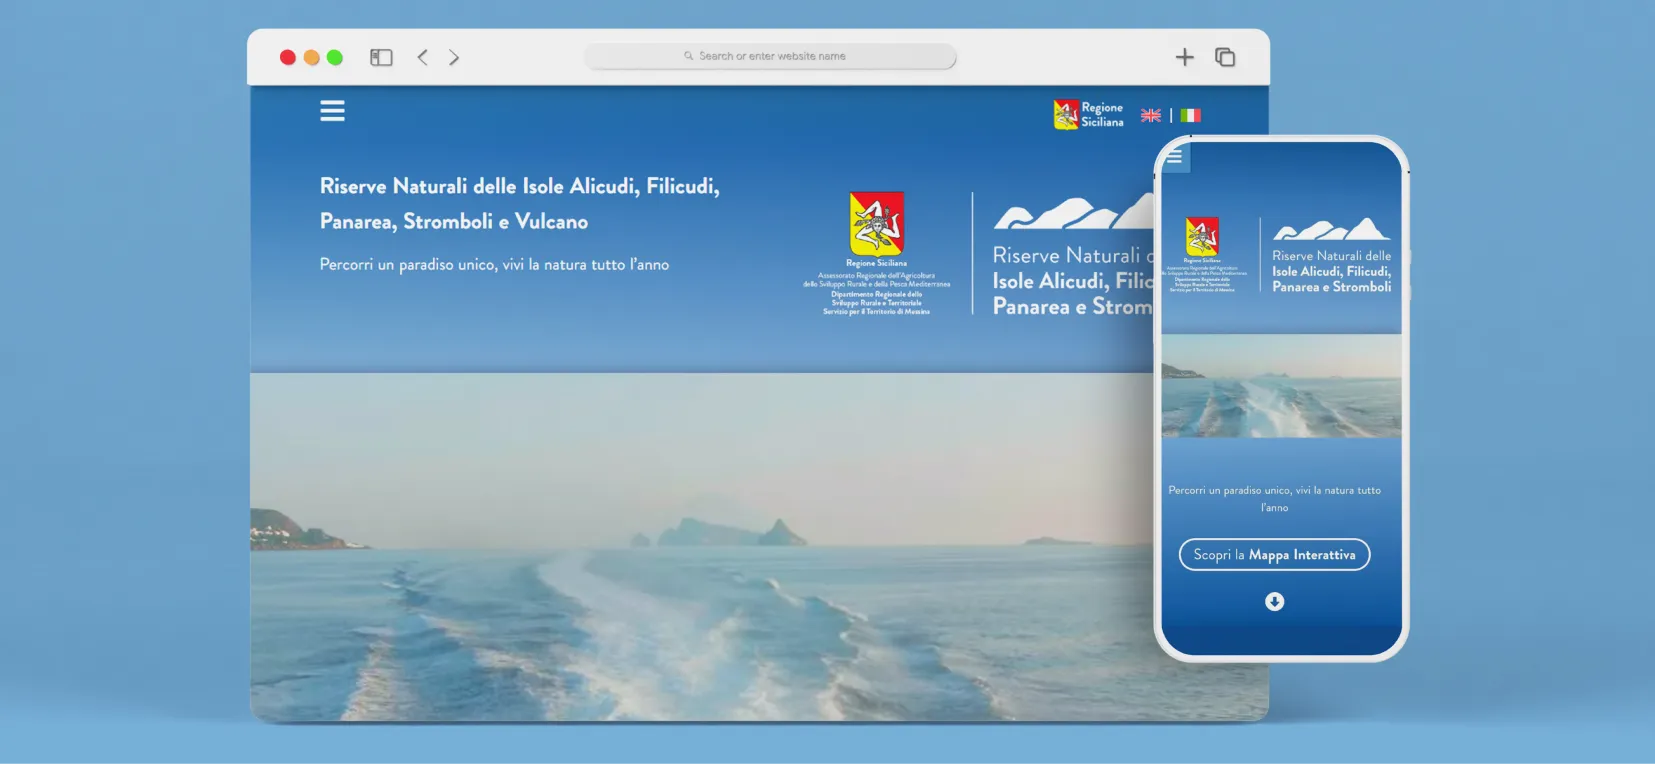This screenshot has height=764, width=1655.
Task: Click the mobile sea wake image
Action: (1281, 385)
